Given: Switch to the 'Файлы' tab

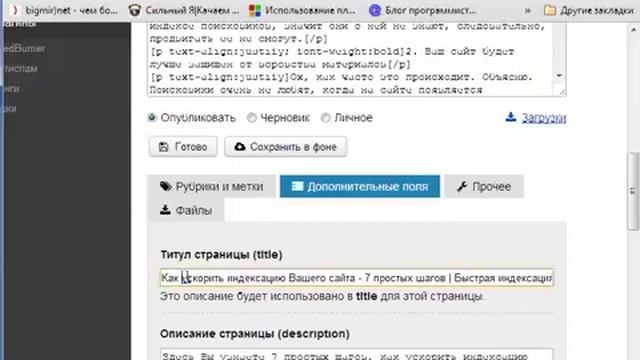Looking at the screenshot, I should pos(186,211).
